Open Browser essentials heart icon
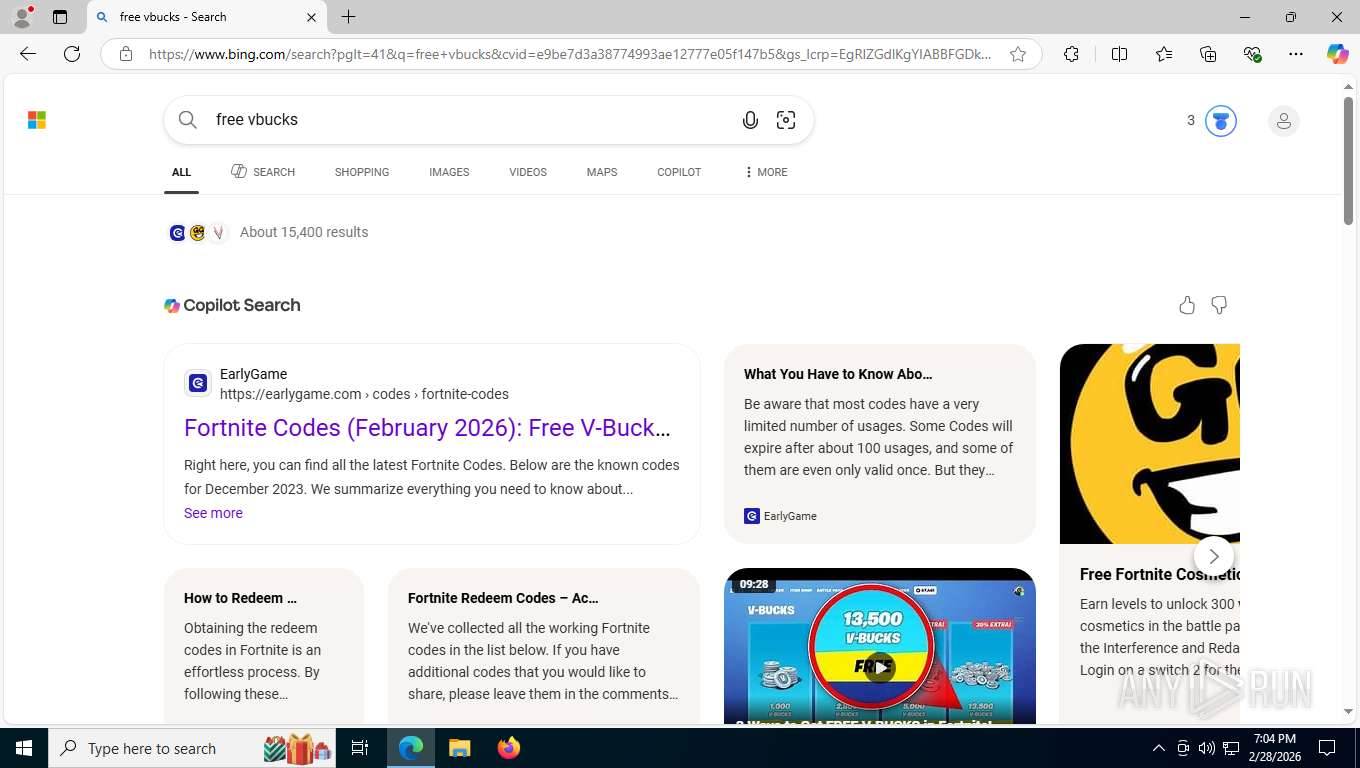 pyautogui.click(x=1252, y=54)
